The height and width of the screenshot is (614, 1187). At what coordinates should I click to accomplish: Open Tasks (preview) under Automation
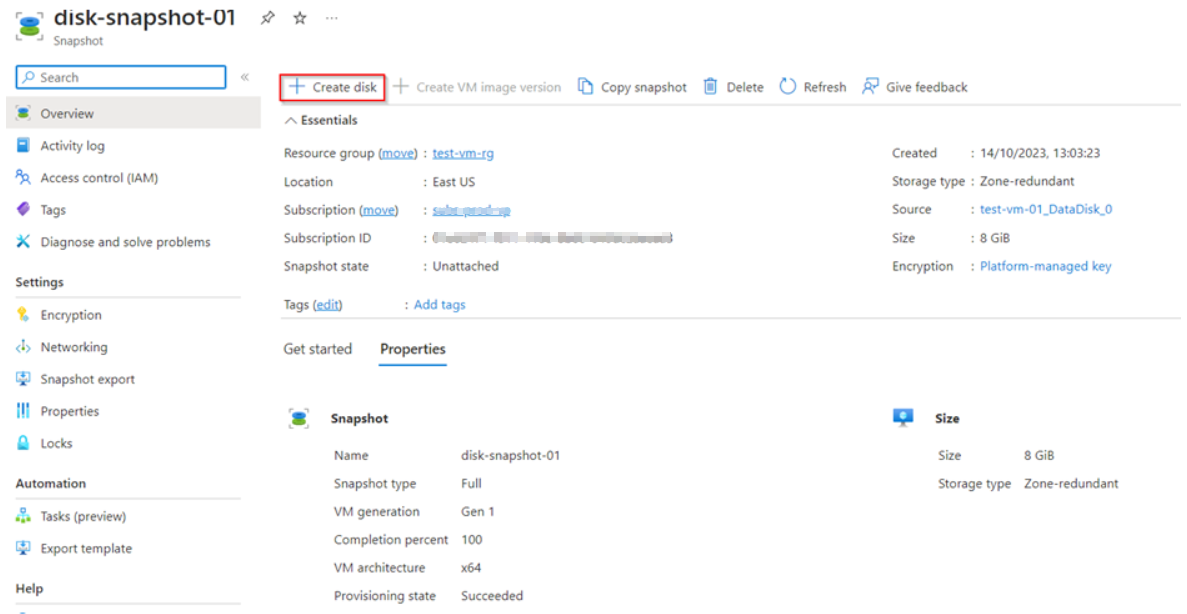83,516
